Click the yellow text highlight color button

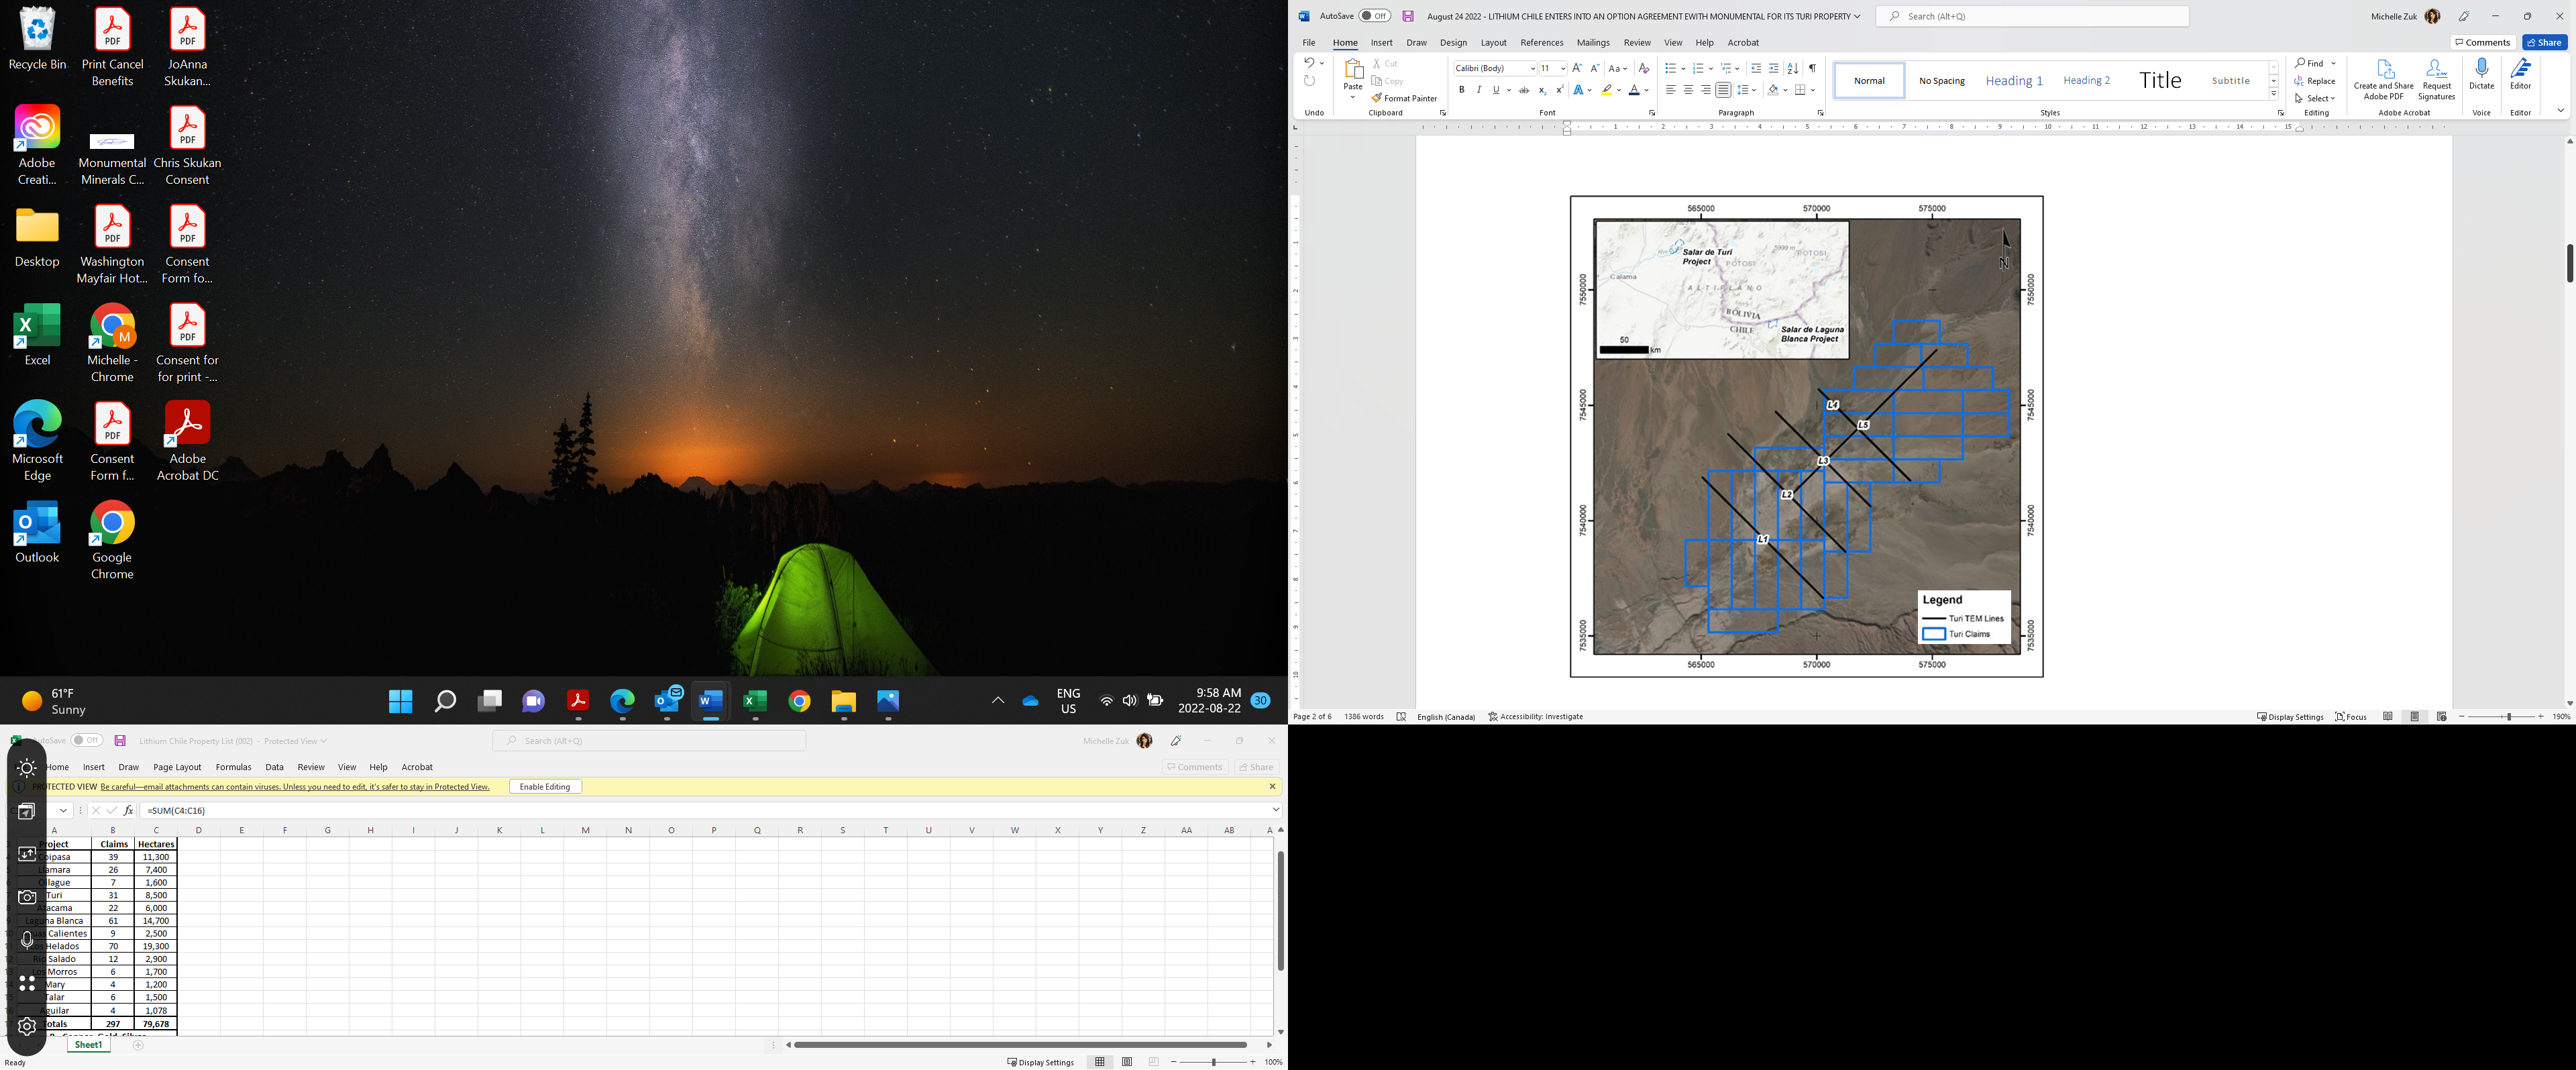1606,90
